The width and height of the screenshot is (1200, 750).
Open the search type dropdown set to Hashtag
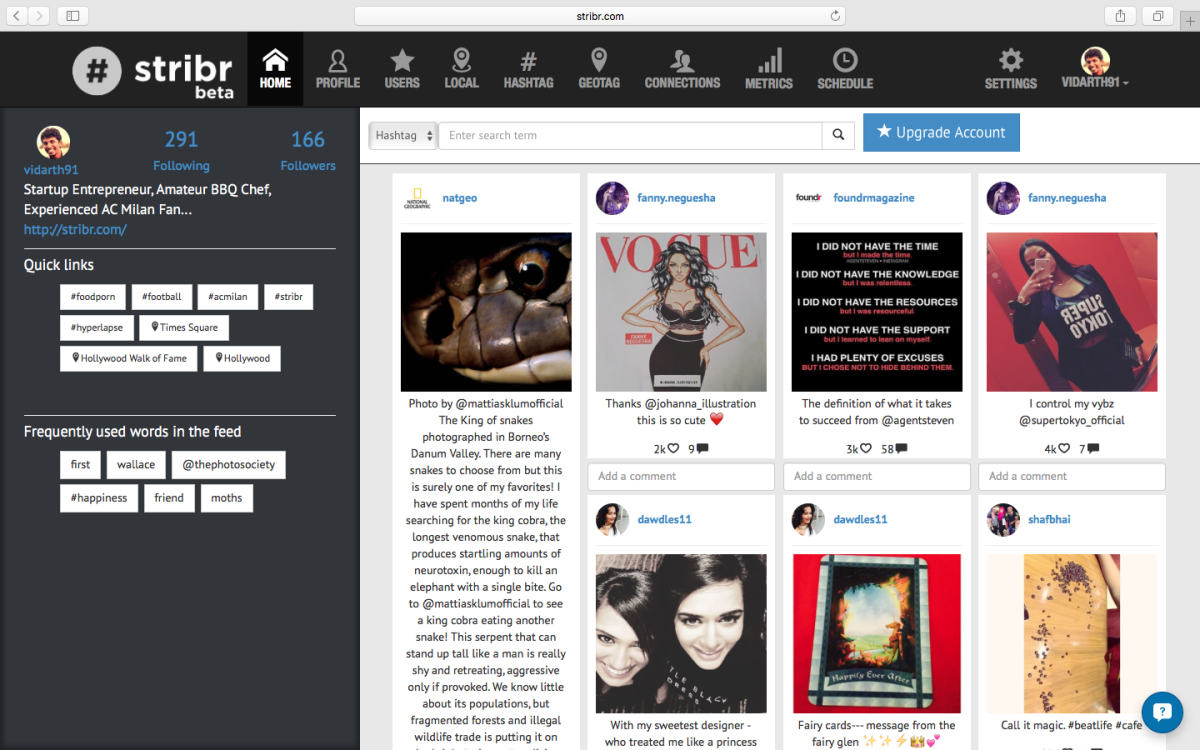402,134
